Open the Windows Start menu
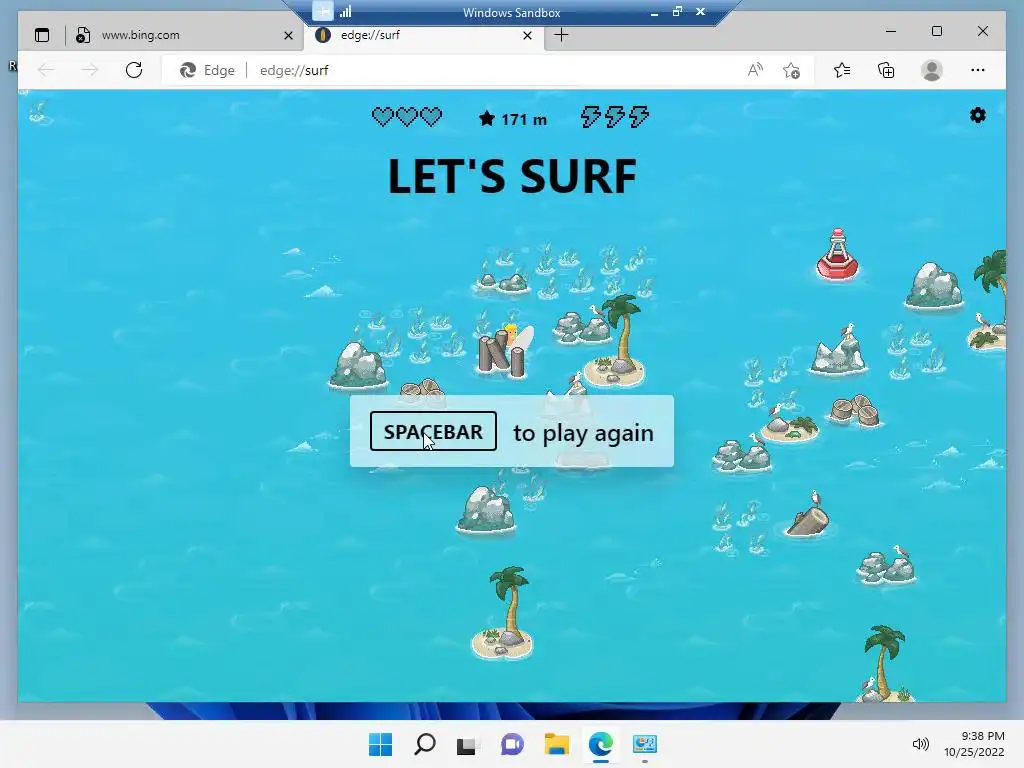 click(x=380, y=744)
